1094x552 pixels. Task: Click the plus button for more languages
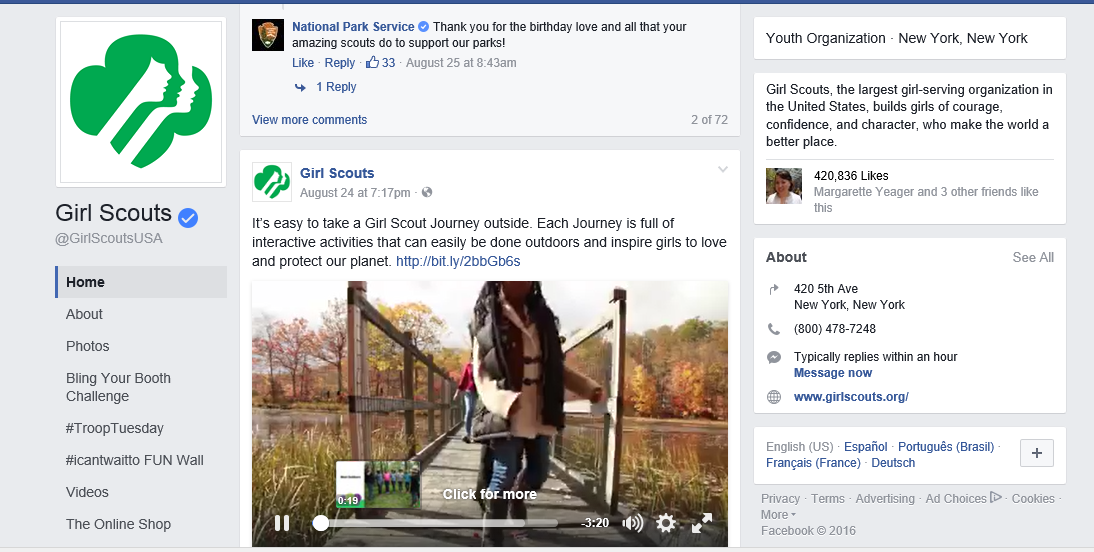point(1037,453)
